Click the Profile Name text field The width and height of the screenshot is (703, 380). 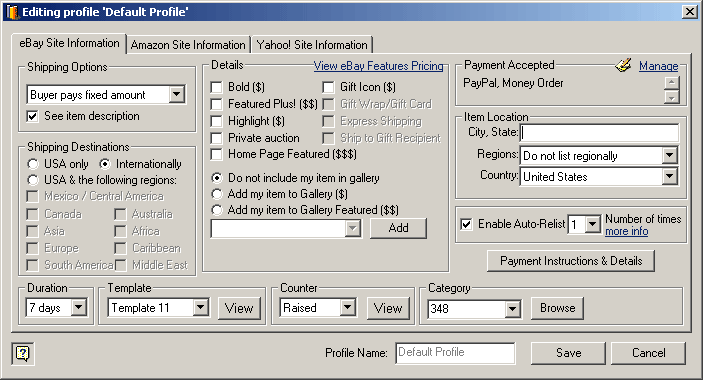click(x=455, y=353)
